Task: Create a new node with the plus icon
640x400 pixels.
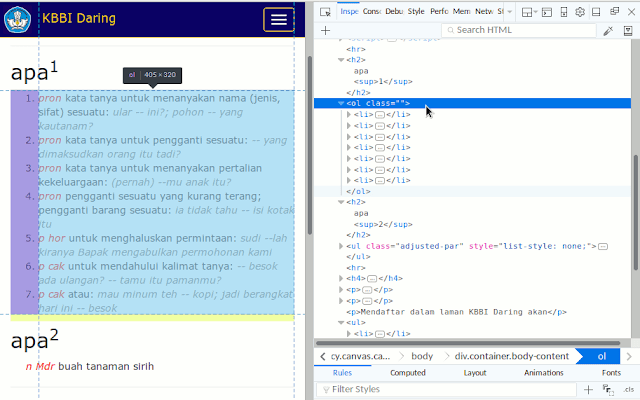Action: [x=325, y=30]
